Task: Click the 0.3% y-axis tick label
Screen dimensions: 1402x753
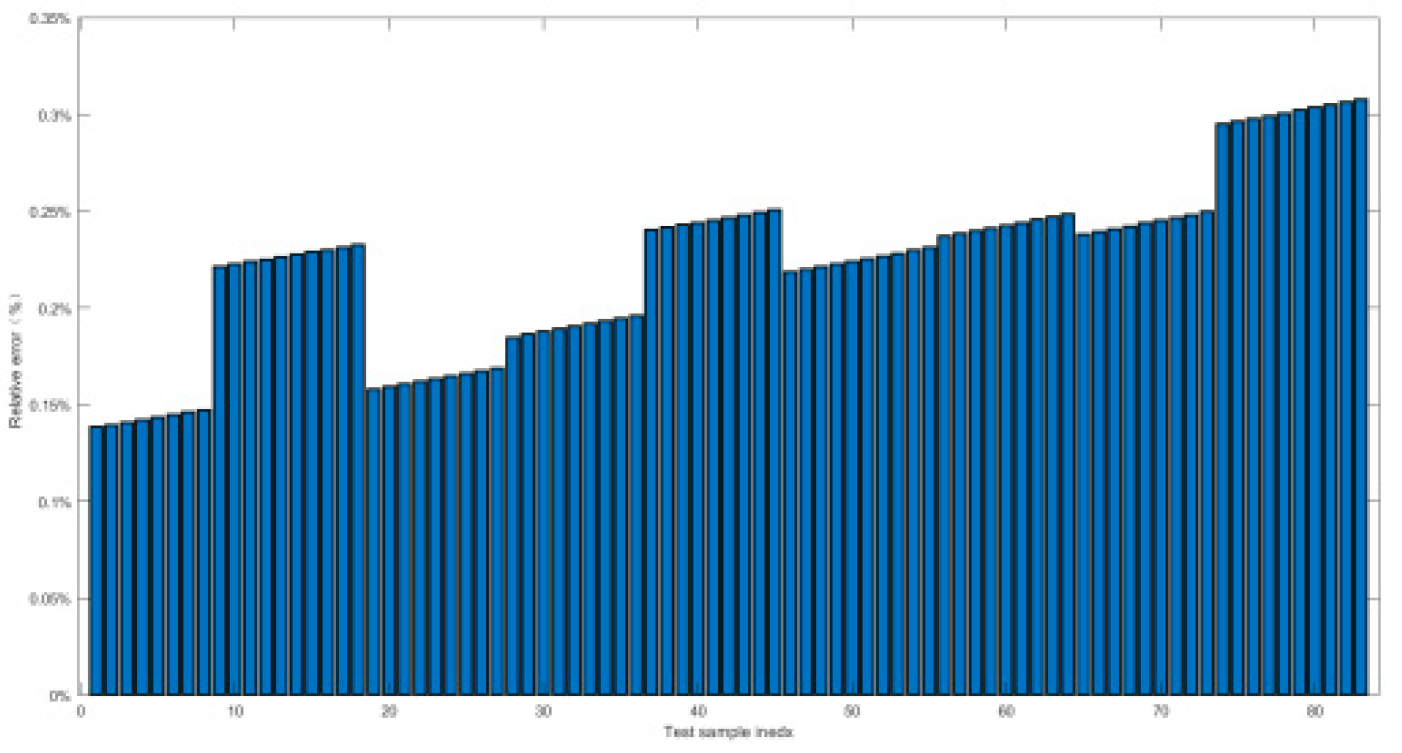Action: [x=56, y=116]
